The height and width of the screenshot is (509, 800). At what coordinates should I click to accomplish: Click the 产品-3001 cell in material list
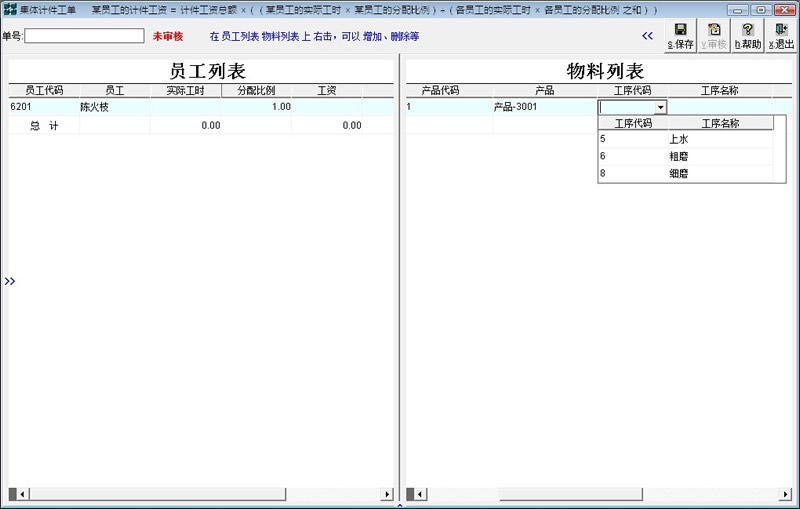(x=516, y=107)
